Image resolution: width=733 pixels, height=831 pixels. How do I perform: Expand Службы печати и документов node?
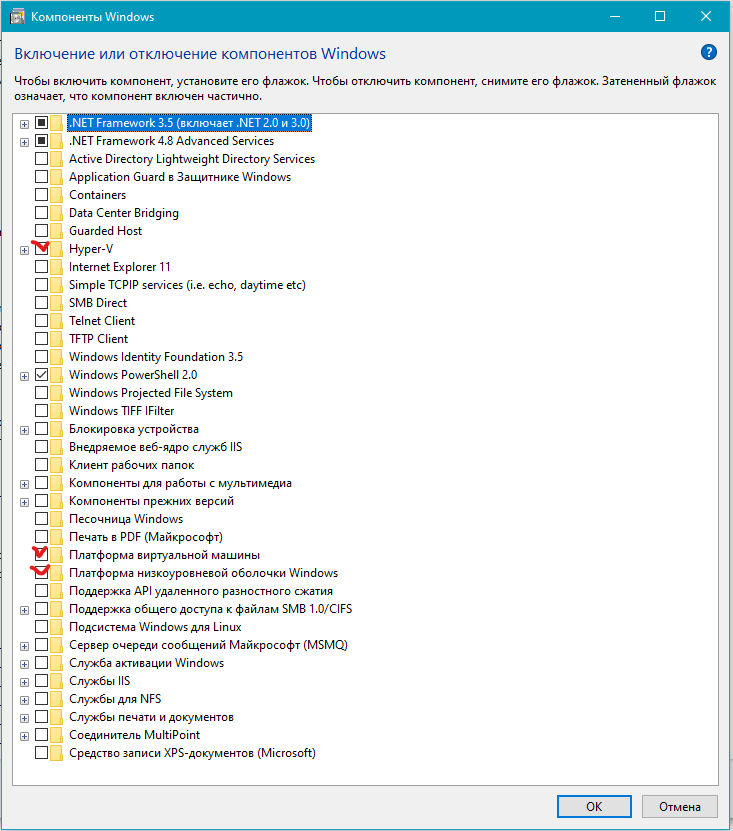(x=24, y=717)
